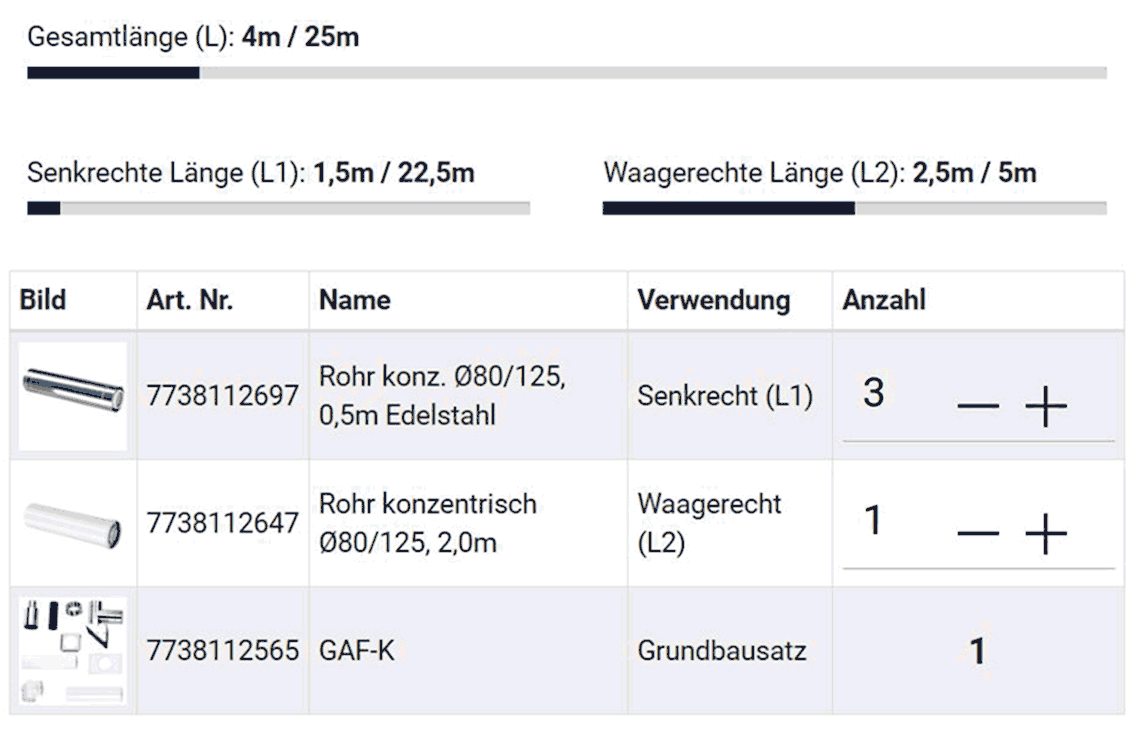This screenshot has height=733, width=1144.
Task: Click the Name column header
Action: click(x=355, y=300)
